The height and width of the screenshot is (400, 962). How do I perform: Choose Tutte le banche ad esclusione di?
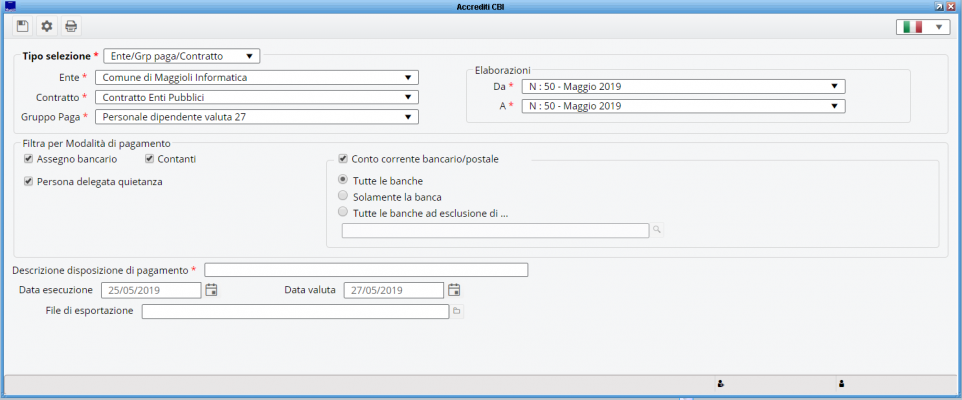(x=343, y=213)
